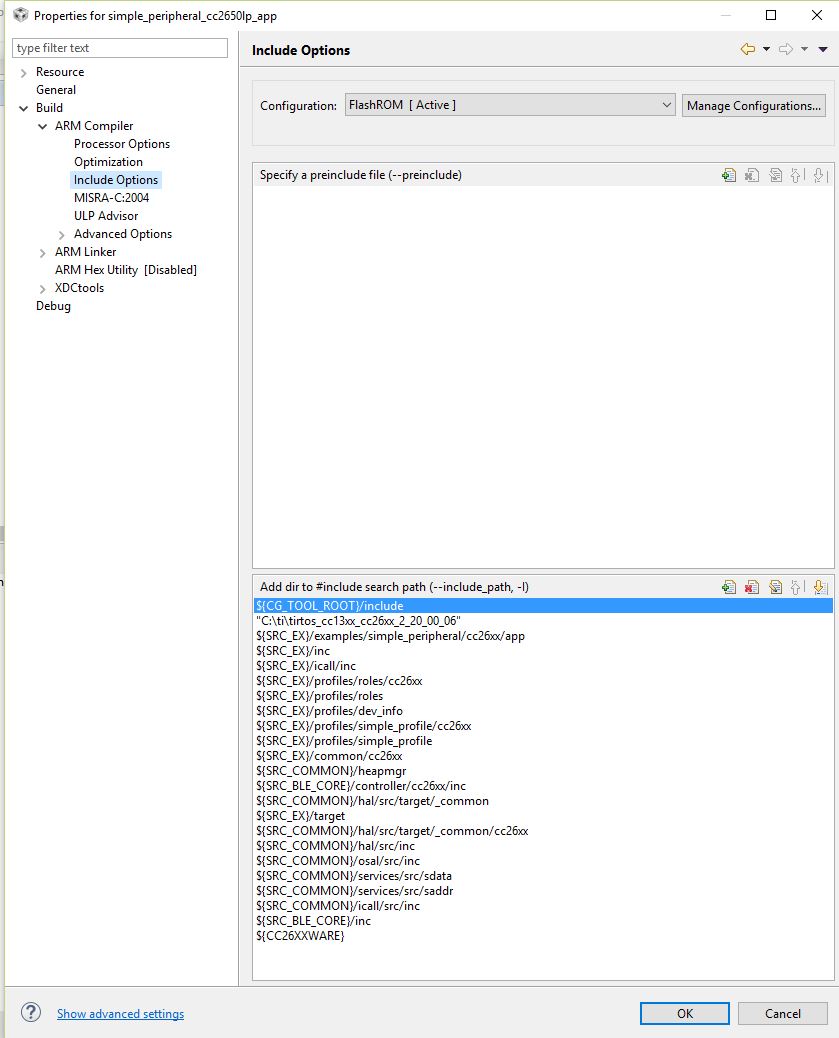The height and width of the screenshot is (1038, 839).
Task: Select ARM Hex Utility [Disabled] item
Action: pos(126,269)
